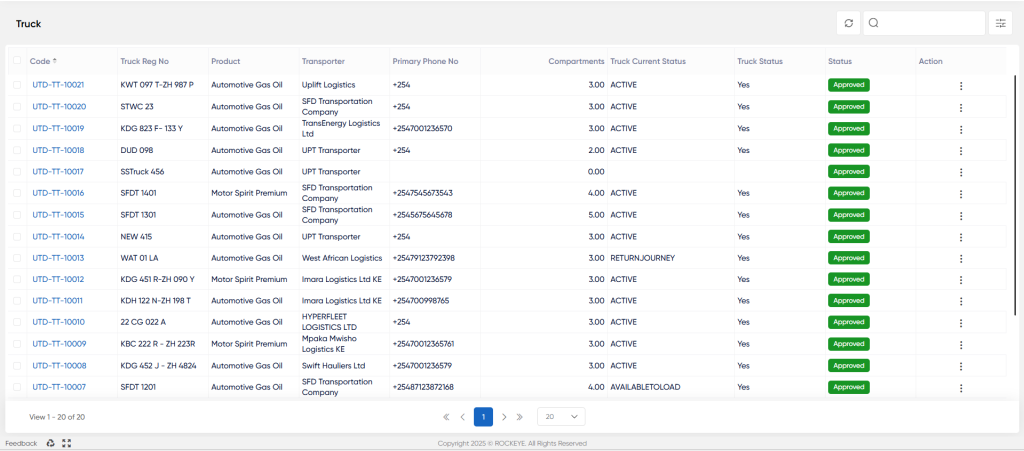Image resolution: width=1024 pixels, height=451 pixels.
Task: Click the Transporter column header
Action: click(323, 61)
